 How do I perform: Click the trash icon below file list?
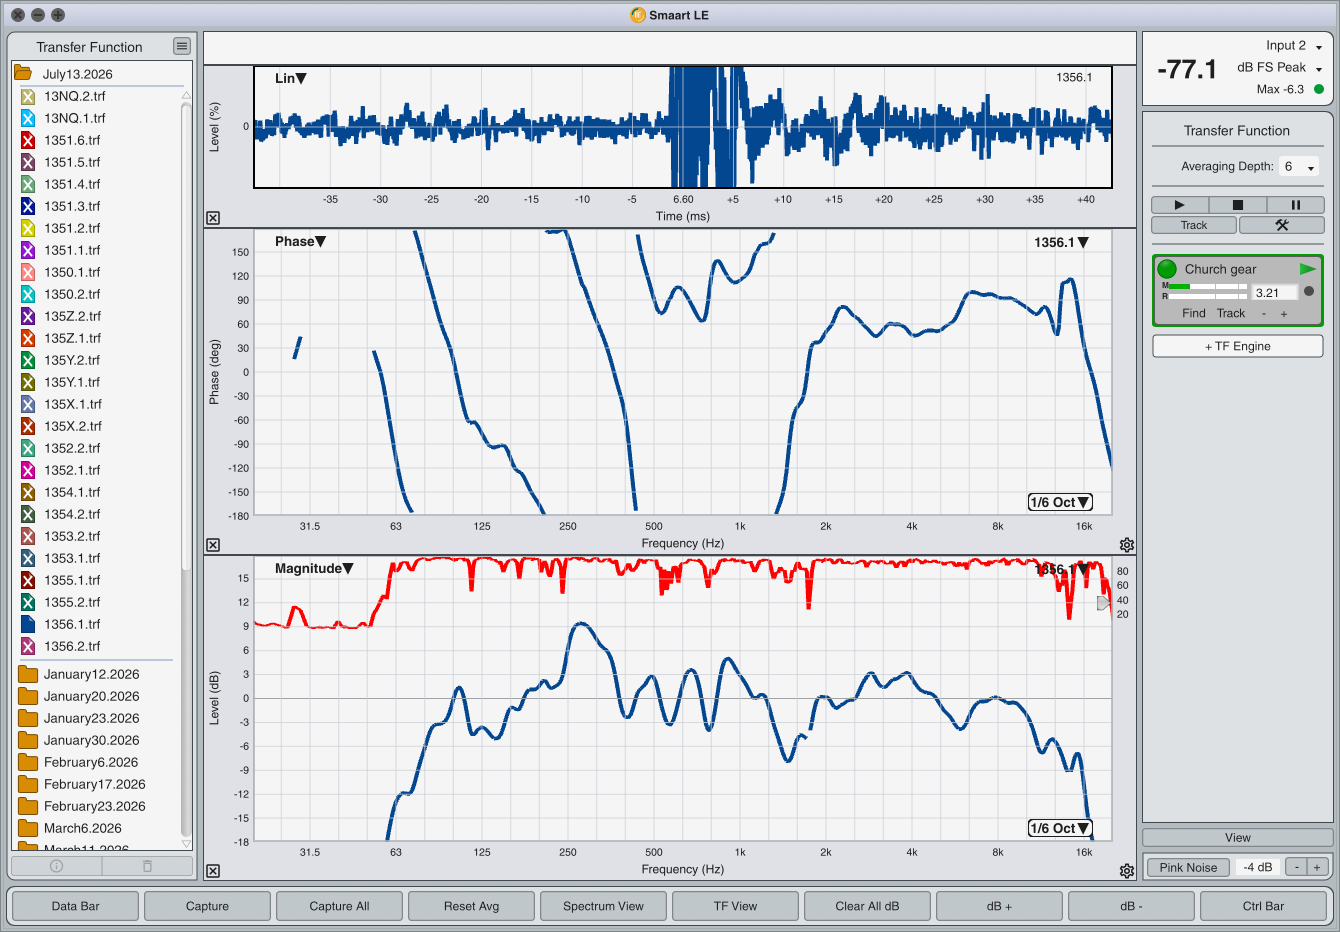[x=147, y=866]
